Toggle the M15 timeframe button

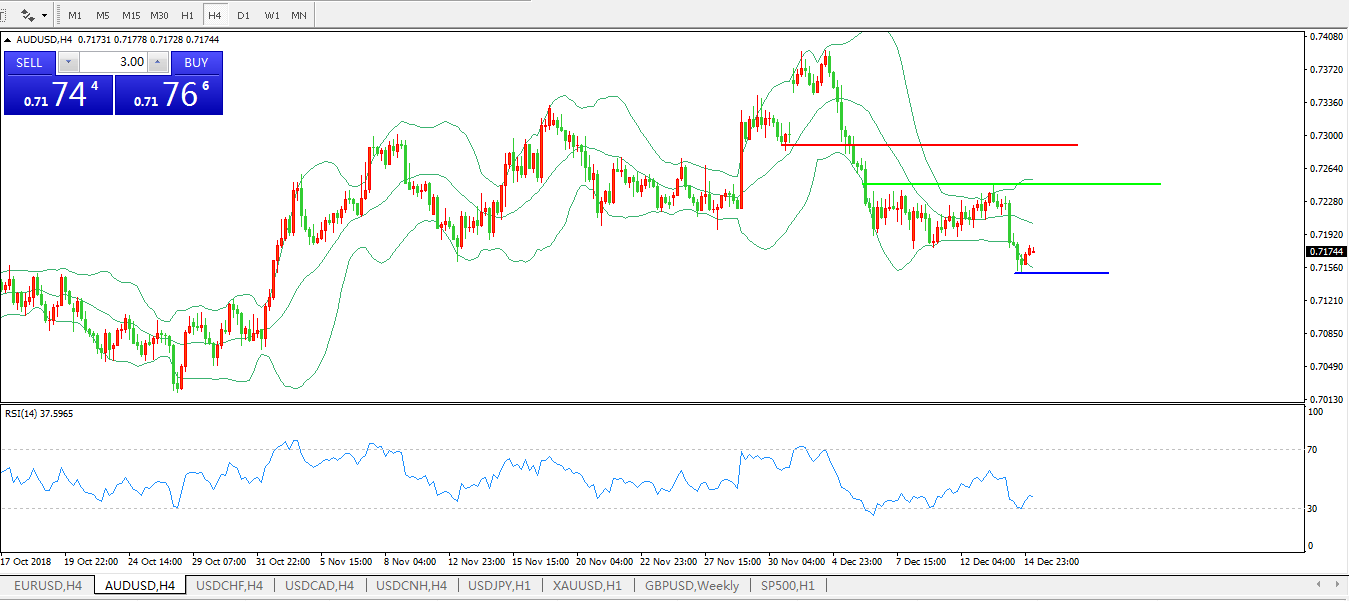(131, 16)
